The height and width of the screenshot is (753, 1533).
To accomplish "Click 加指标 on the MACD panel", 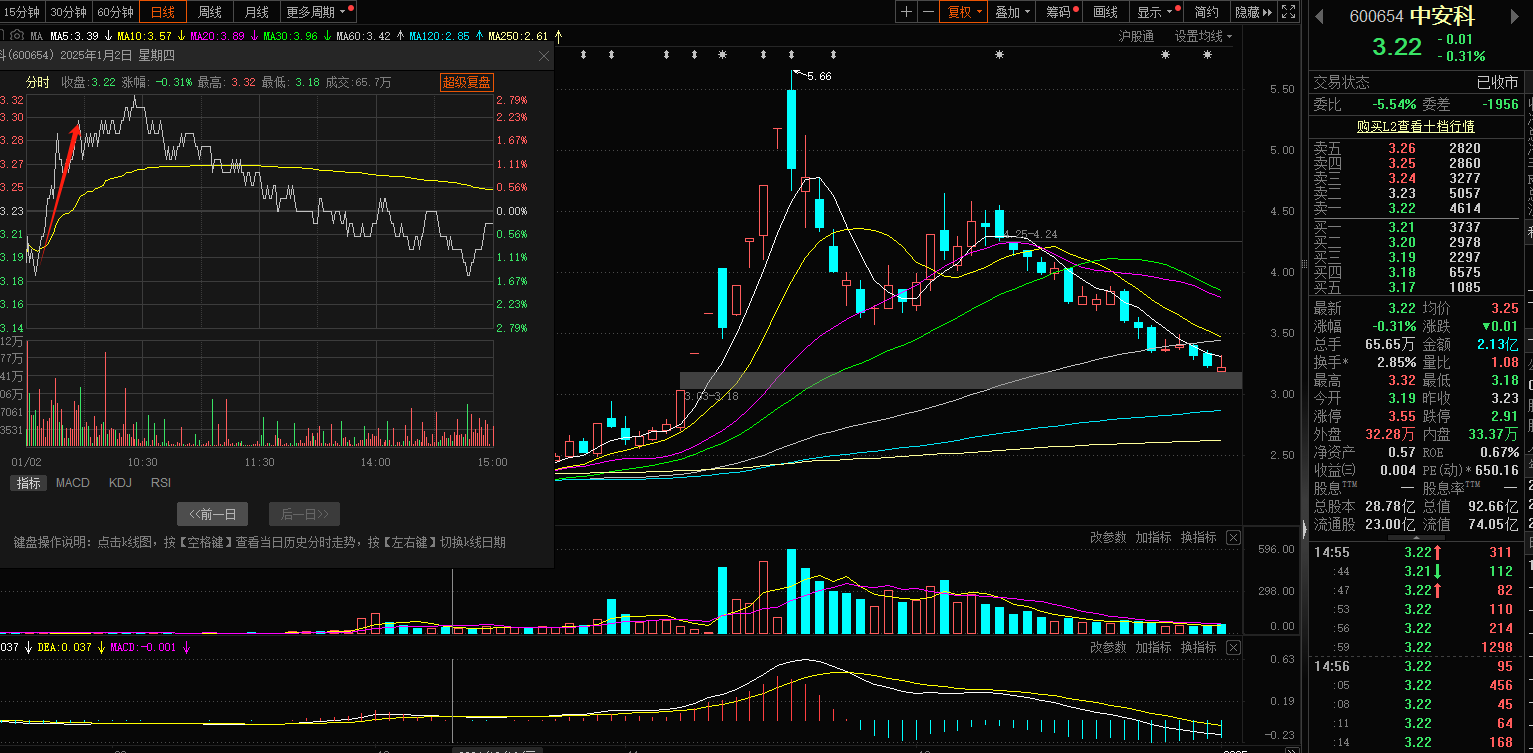I will (1153, 648).
